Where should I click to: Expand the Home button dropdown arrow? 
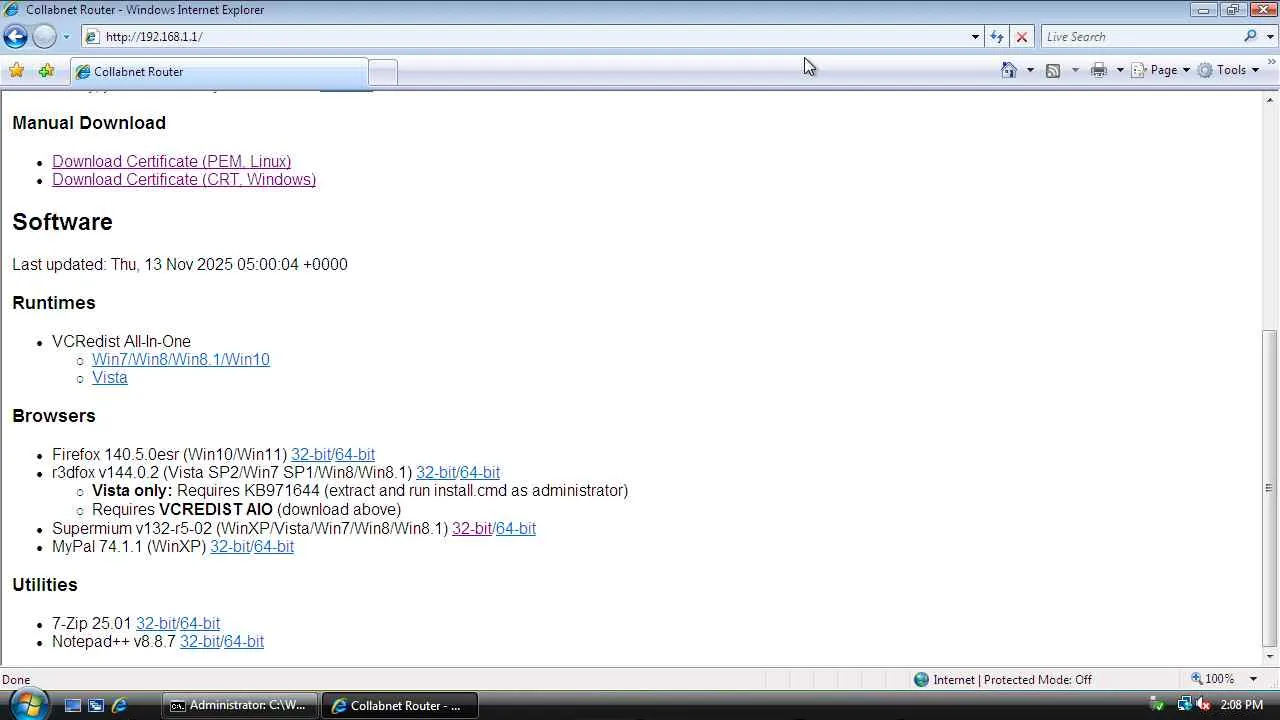point(1030,70)
